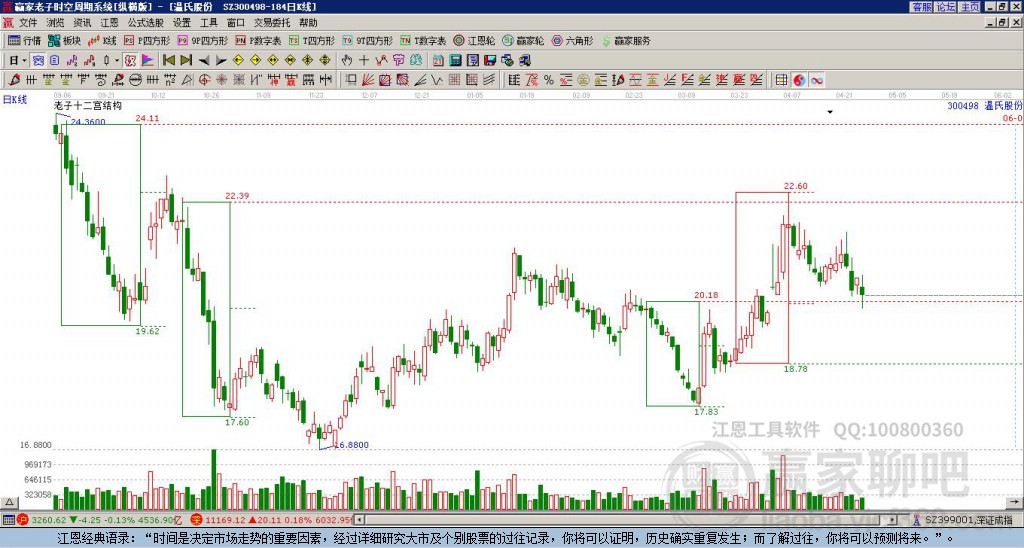Image resolution: width=1024 pixels, height=548 pixels.
Task: Click the black right arrow icon
Action: [220, 60]
